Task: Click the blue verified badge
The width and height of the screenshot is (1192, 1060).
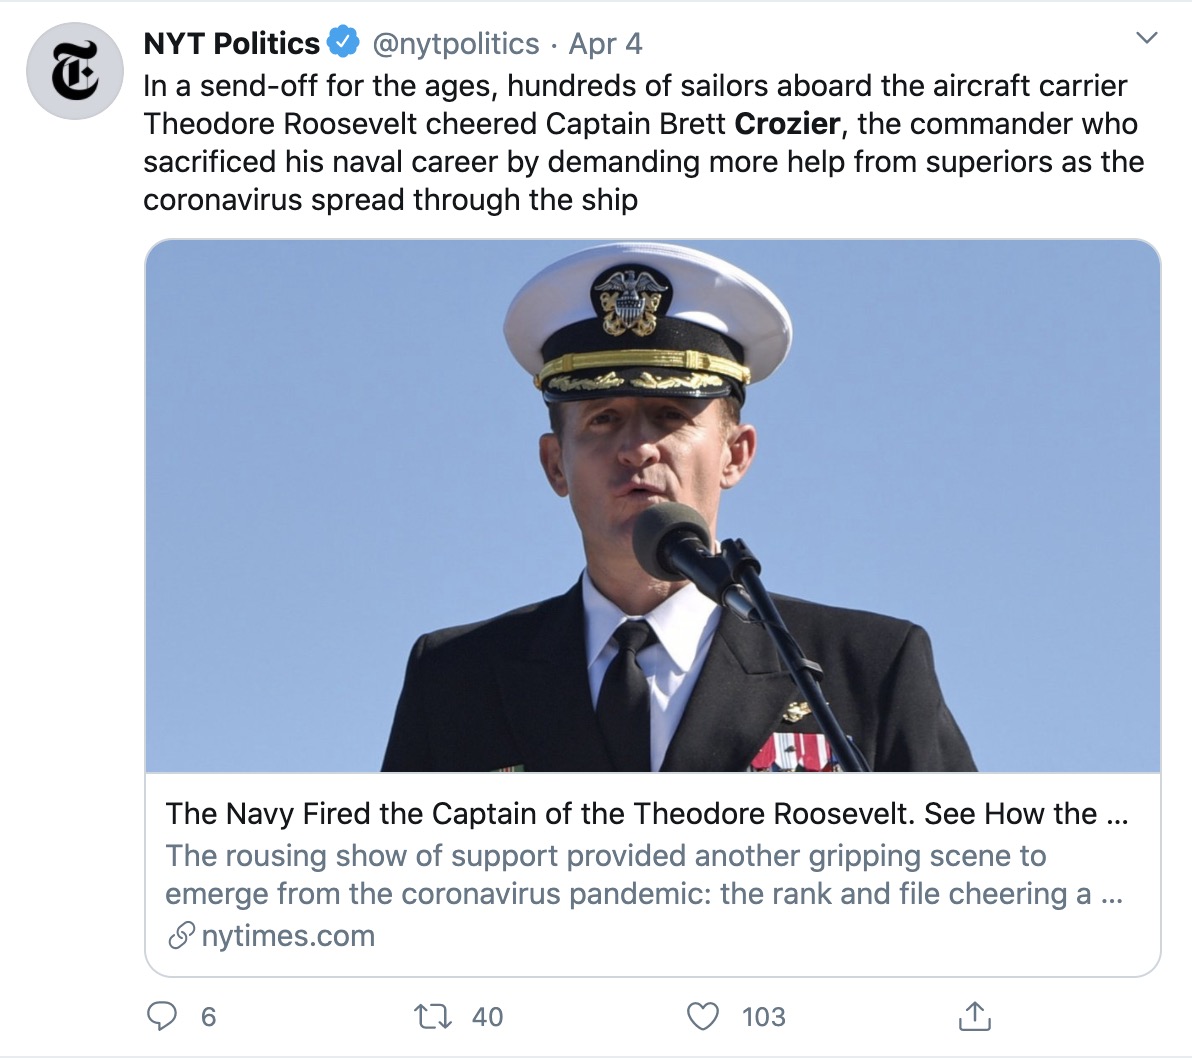Action: [x=345, y=43]
